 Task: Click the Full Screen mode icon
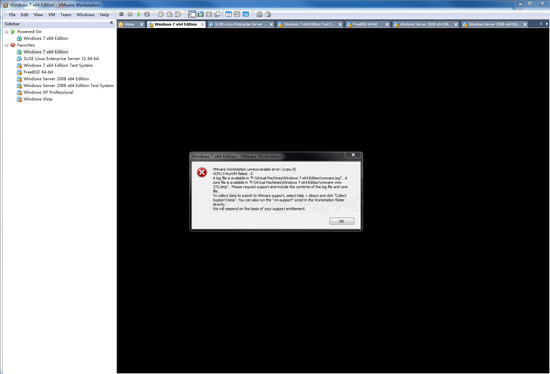(x=209, y=14)
